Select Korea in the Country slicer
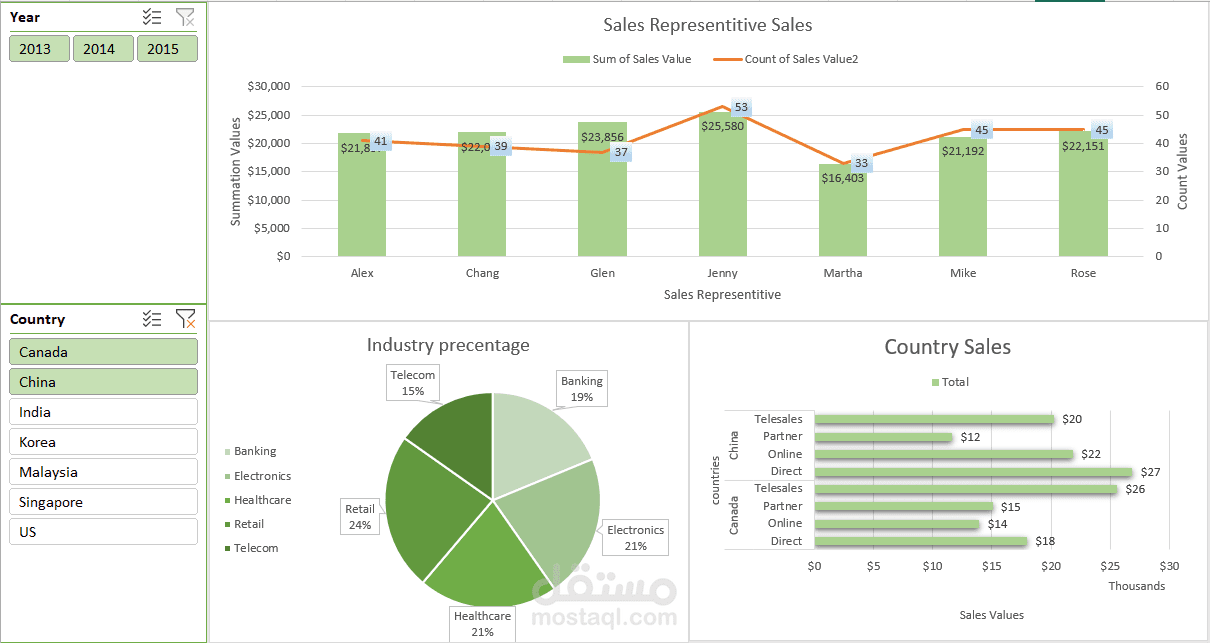1210x643 pixels. (x=103, y=441)
